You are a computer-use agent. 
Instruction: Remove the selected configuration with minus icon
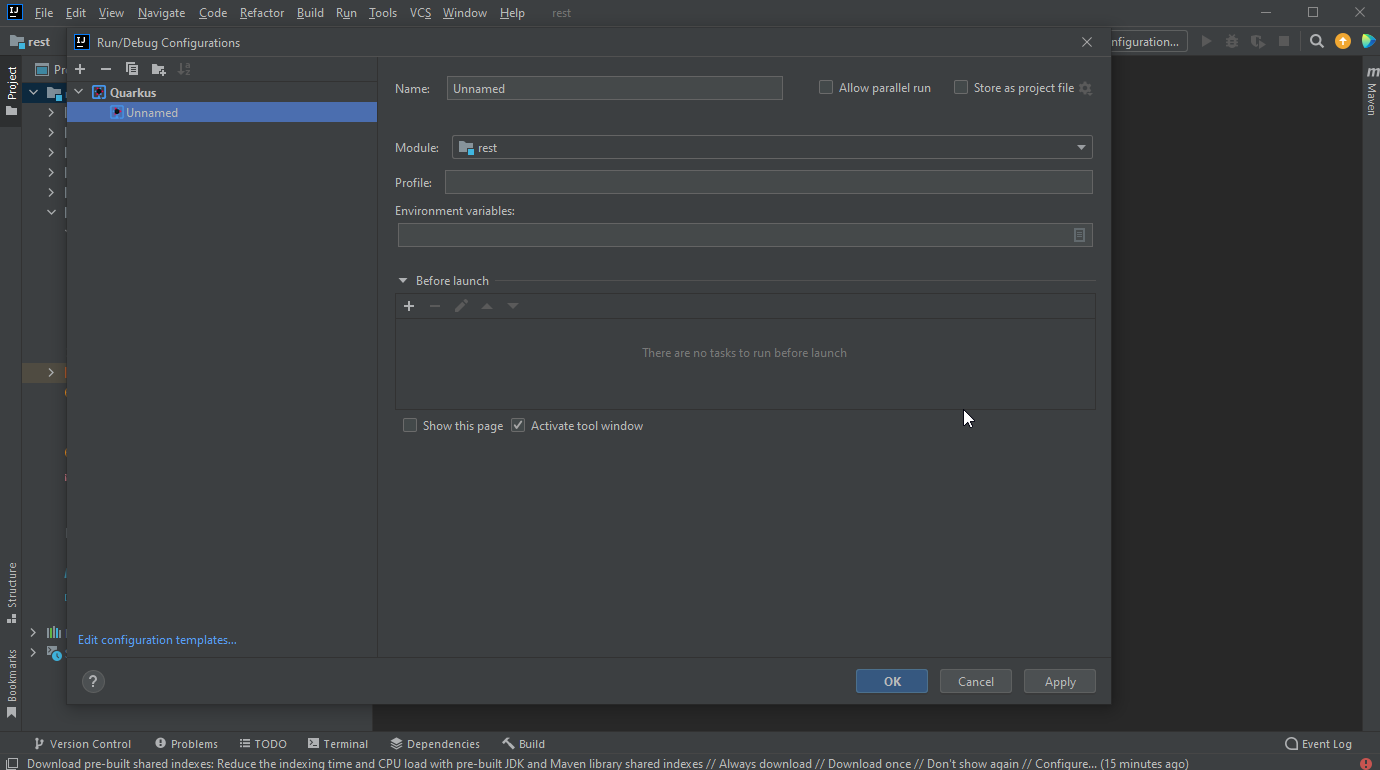105,69
